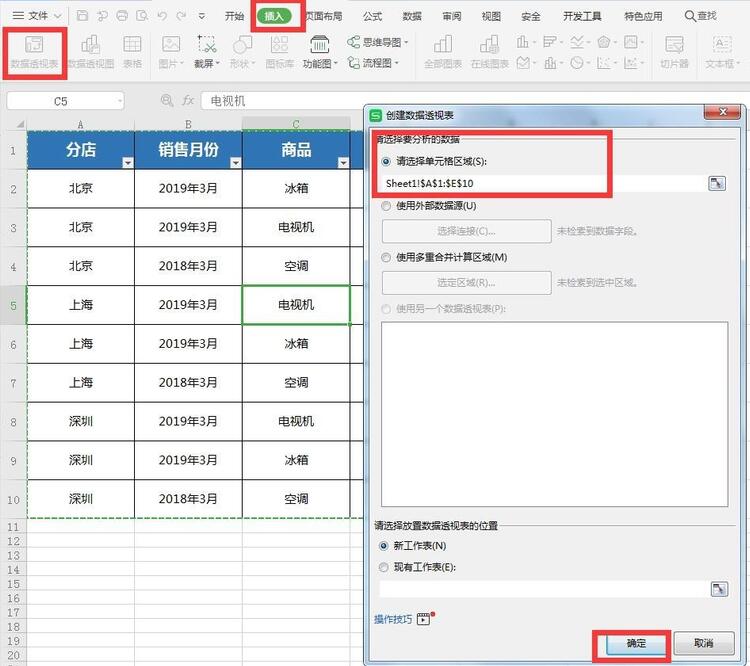The height and width of the screenshot is (666, 750).
Task: Choose 新工作表 radio option
Action: [384, 545]
